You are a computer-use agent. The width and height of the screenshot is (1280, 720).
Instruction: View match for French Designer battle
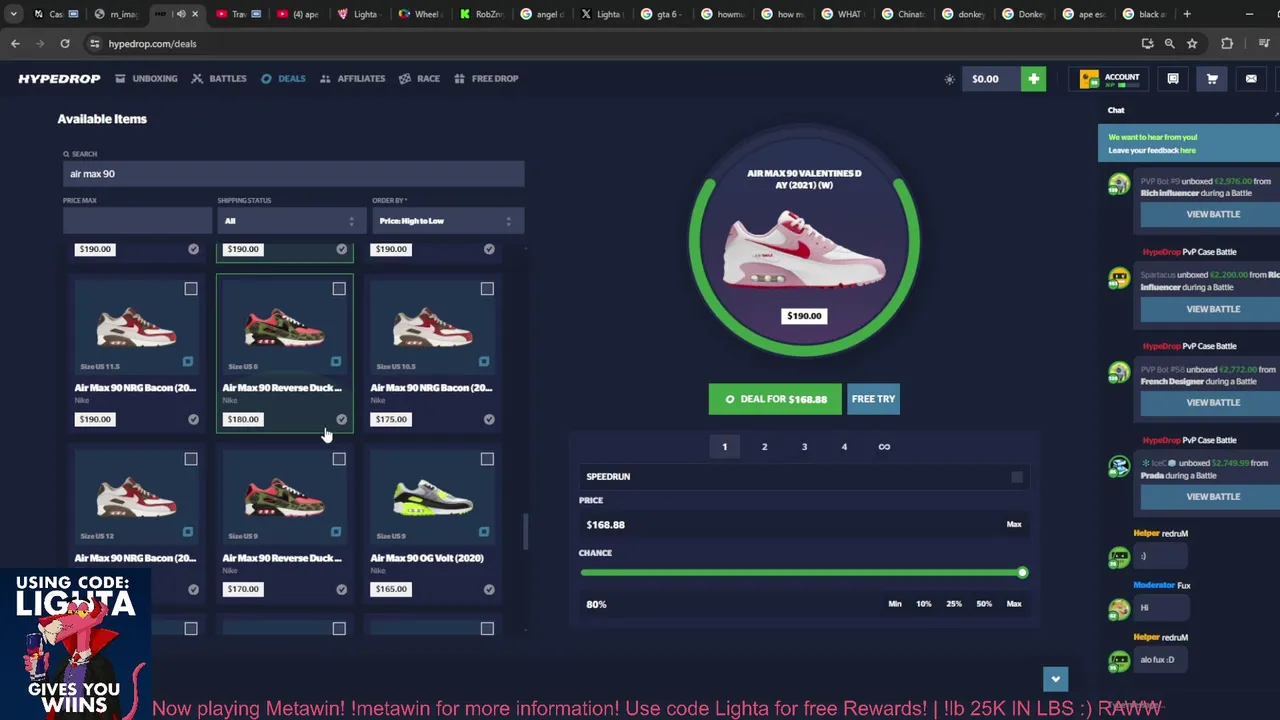[1212, 402]
